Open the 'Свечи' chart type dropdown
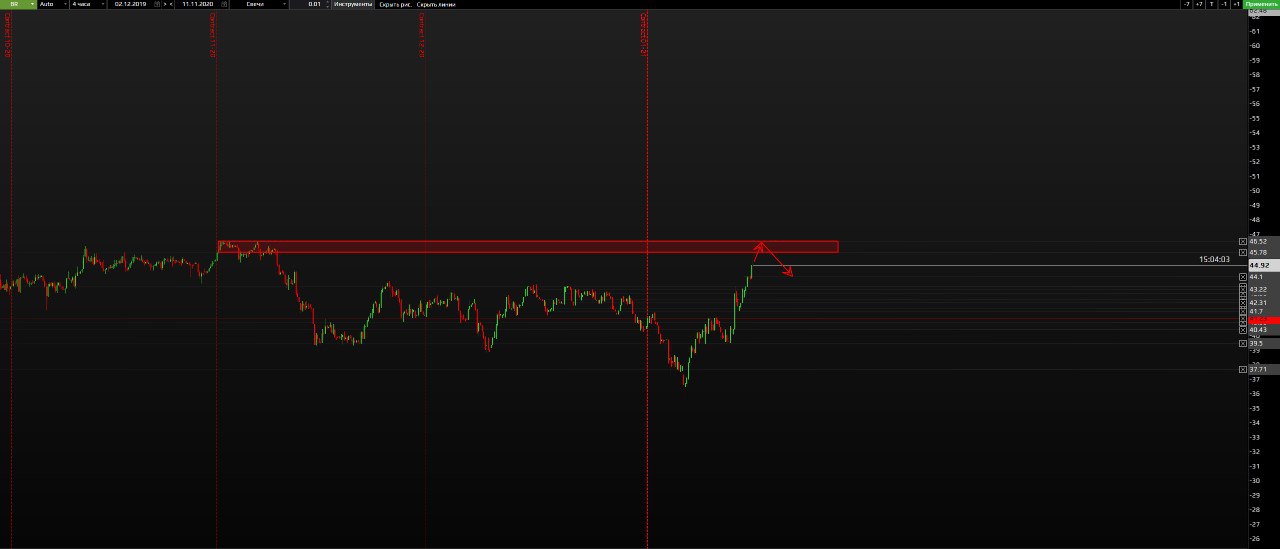The height and width of the screenshot is (549, 1280). [x=261, y=4]
